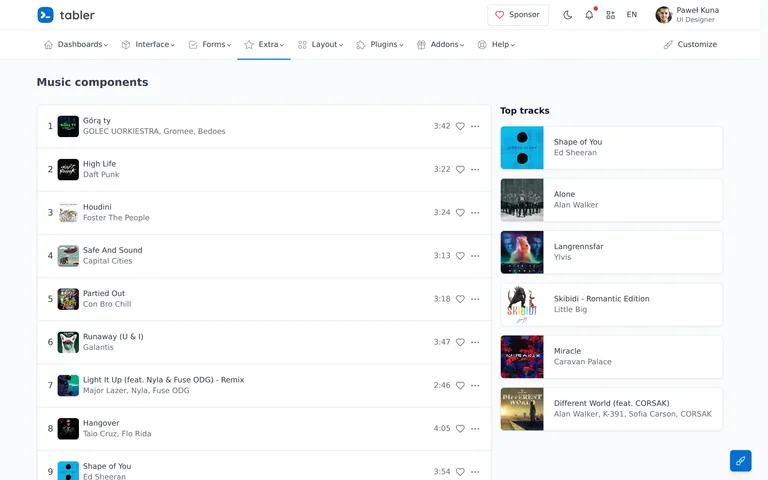
Task: Click track duration 3:42
Action: pos(442,126)
